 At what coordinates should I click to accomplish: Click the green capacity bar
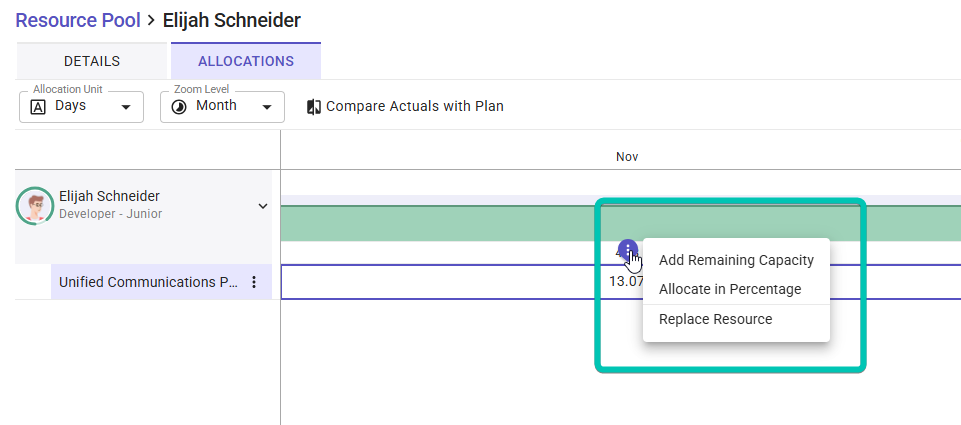pos(440,223)
